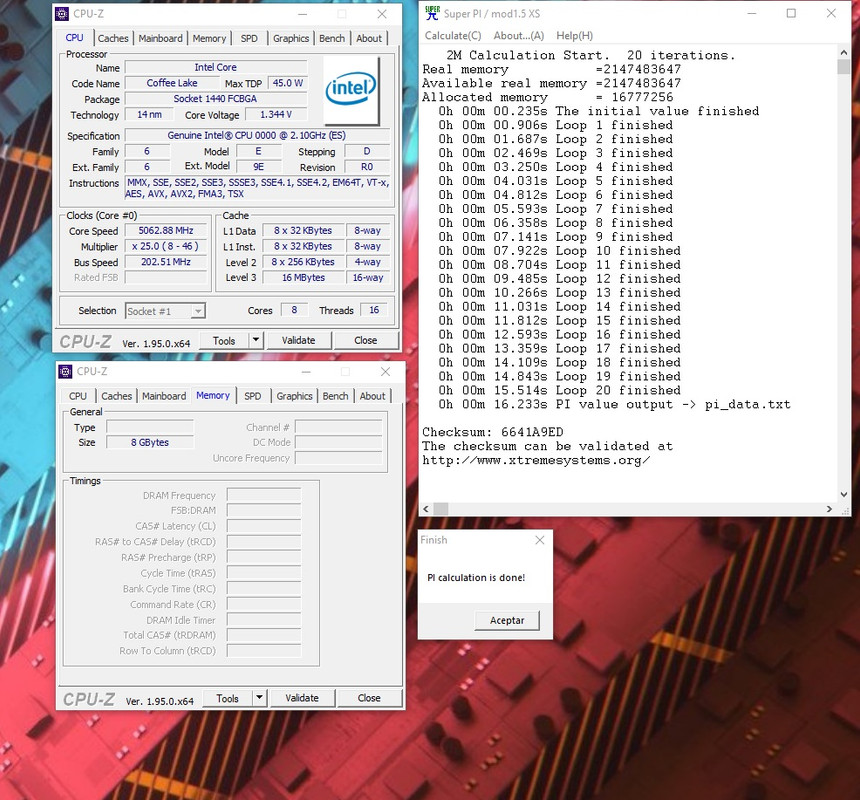Open SPD tab in bottom CPU-Z window
Viewport: 860px width, 800px height.
coord(252,396)
